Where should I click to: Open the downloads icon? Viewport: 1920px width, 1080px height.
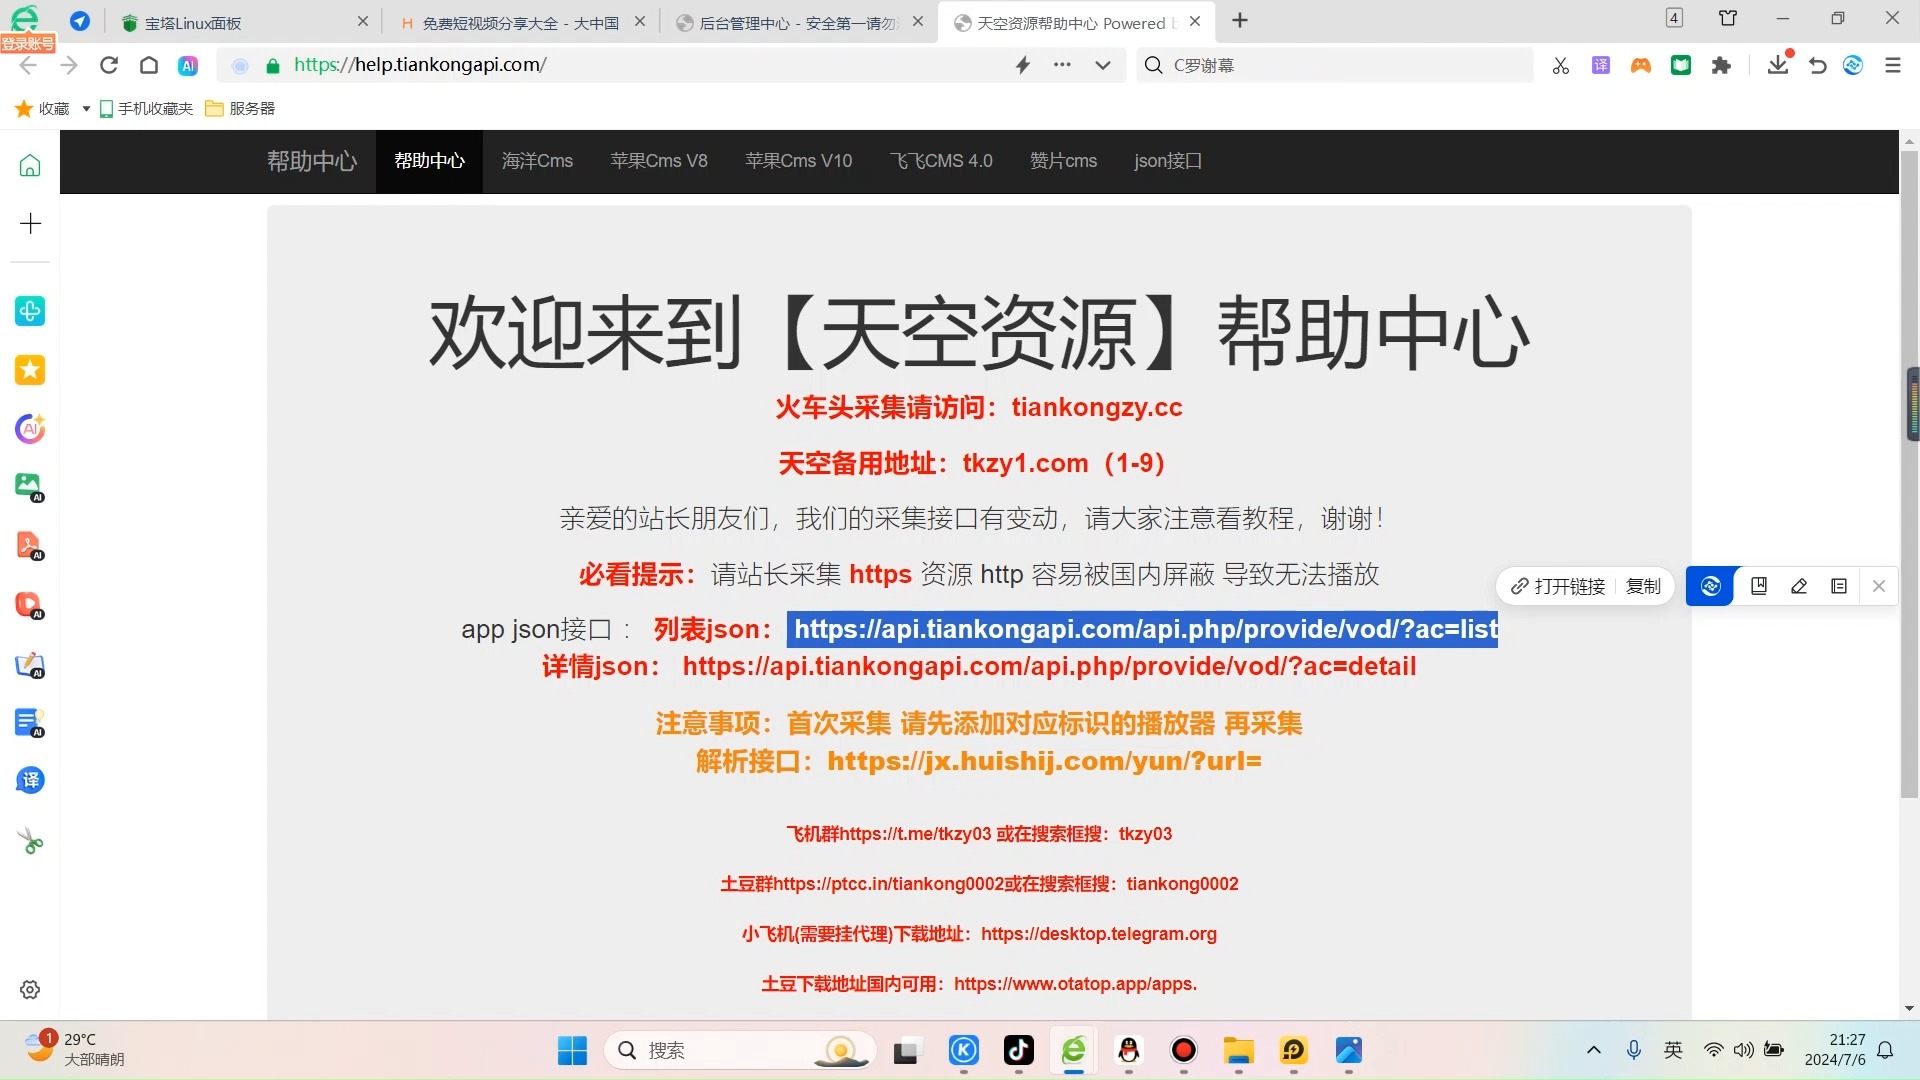[1778, 63]
